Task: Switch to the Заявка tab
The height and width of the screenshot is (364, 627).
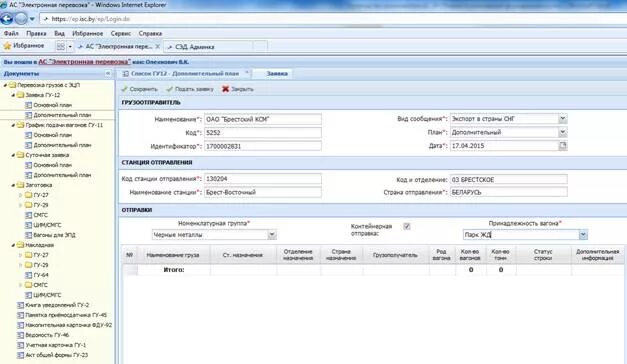Action: click(x=277, y=74)
